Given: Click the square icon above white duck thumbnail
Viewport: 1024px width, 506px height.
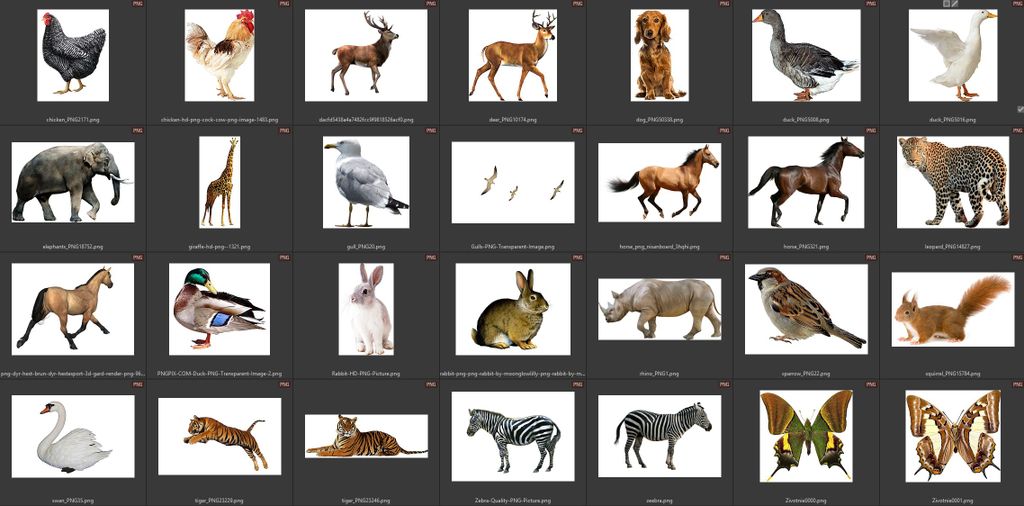Looking at the screenshot, I should click(x=946, y=4).
